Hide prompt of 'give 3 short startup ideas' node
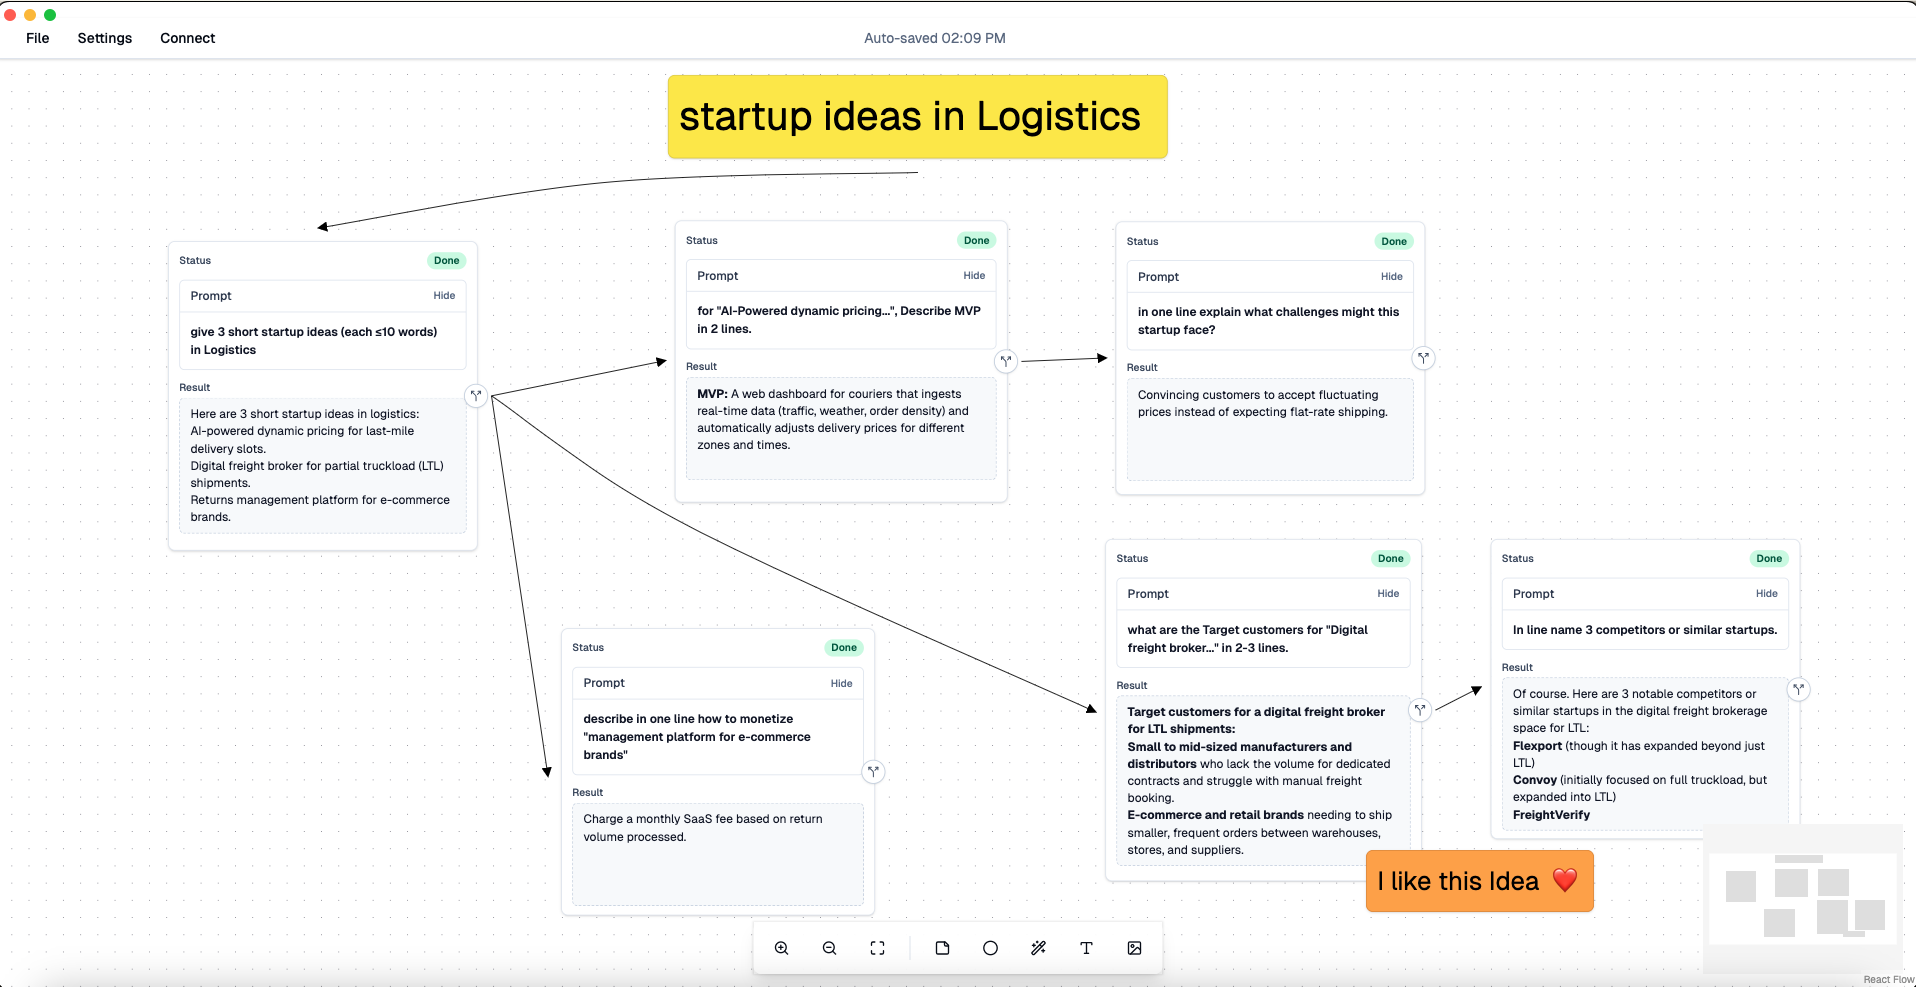This screenshot has width=1916, height=987. tap(444, 296)
